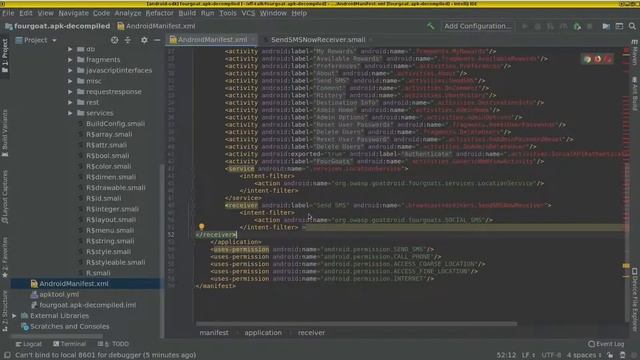Open the Device File Explorer side tab
The width and height of the screenshot is (640, 360).
coord(635,299)
